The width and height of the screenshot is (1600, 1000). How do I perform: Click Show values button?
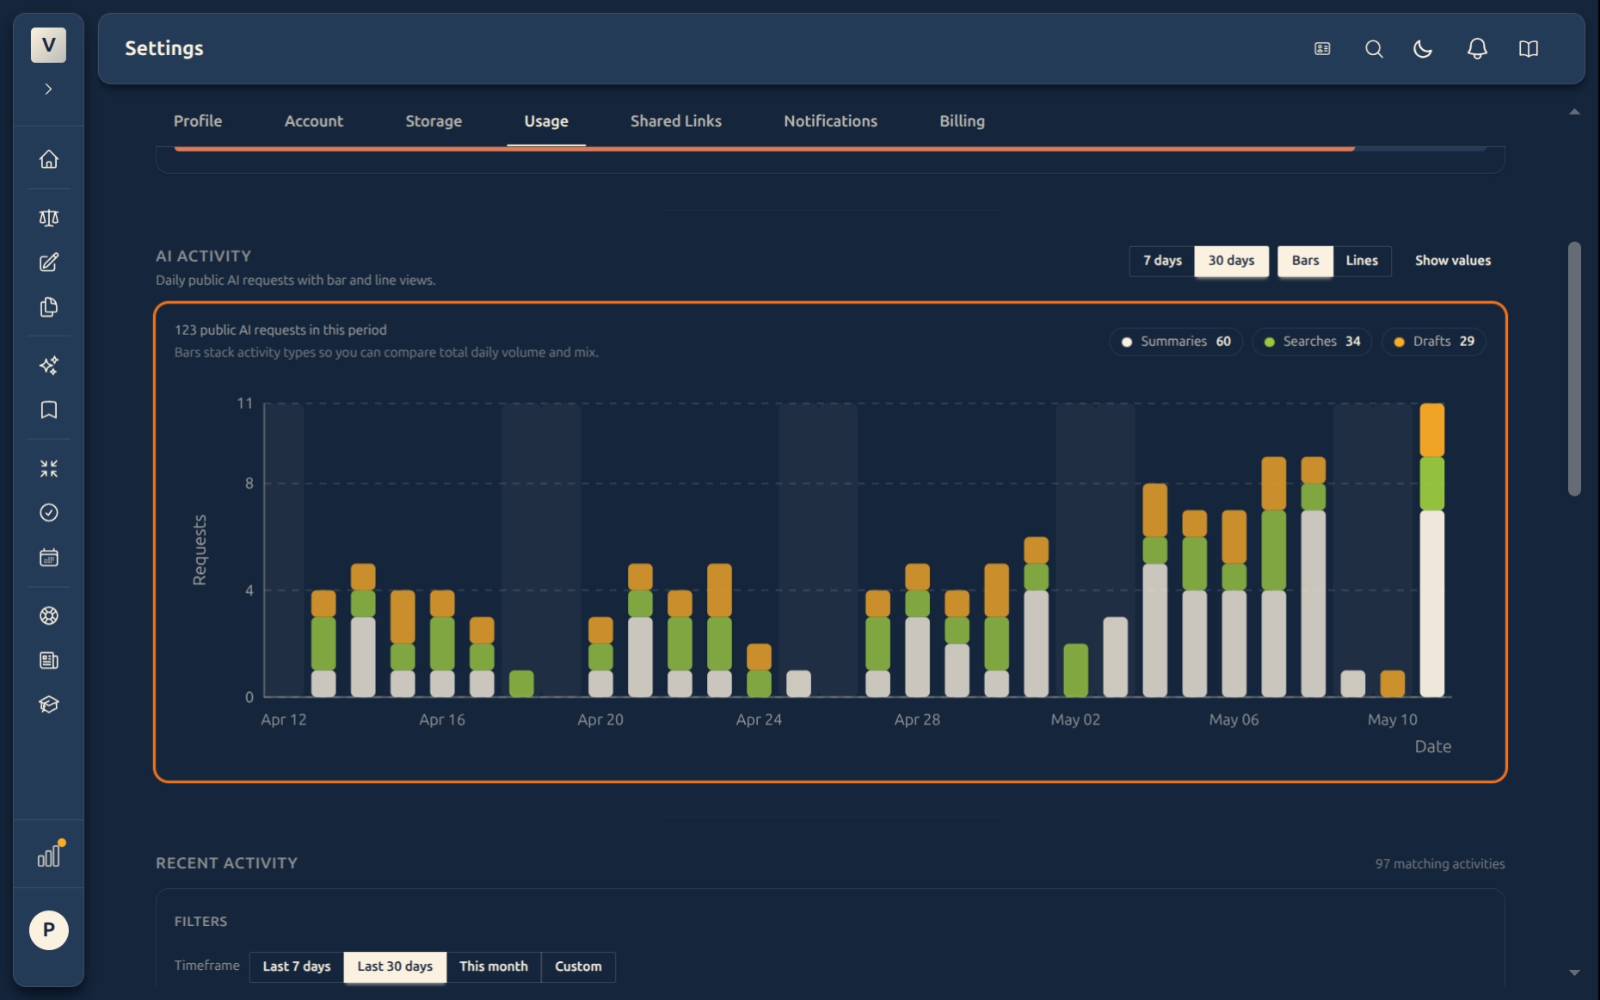[x=1452, y=261]
